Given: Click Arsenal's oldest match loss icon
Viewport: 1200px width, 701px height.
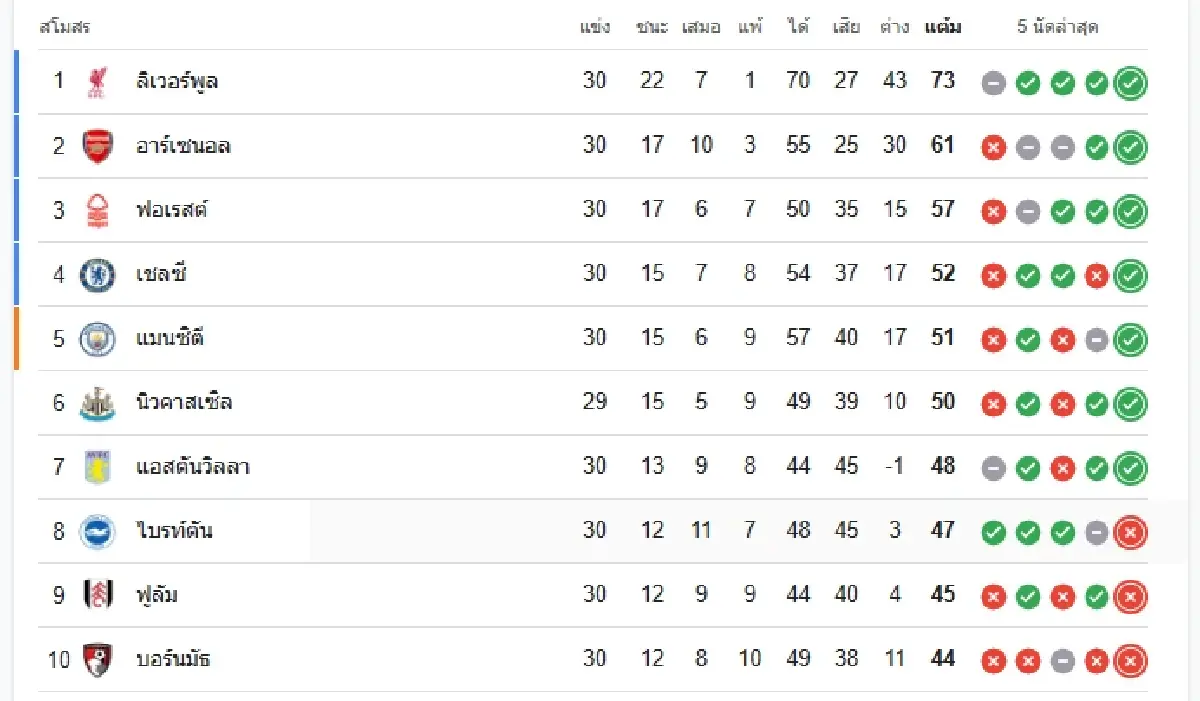Looking at the screenshot, I should [x=993, y=148].
